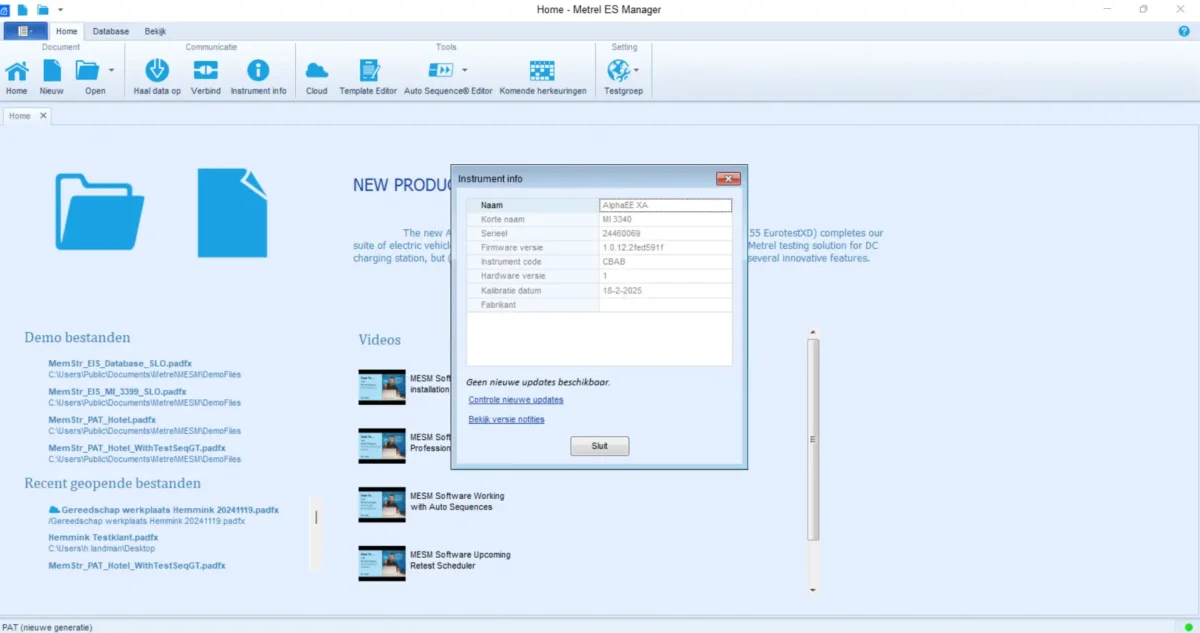Switch to the Bekijk ribbon tab

(x=156, y=31)
